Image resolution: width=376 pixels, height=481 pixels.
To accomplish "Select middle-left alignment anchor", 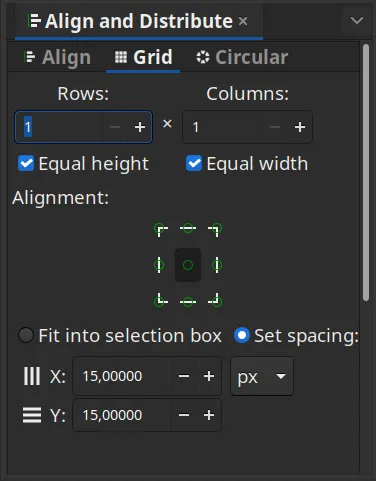I will point(159,265).
